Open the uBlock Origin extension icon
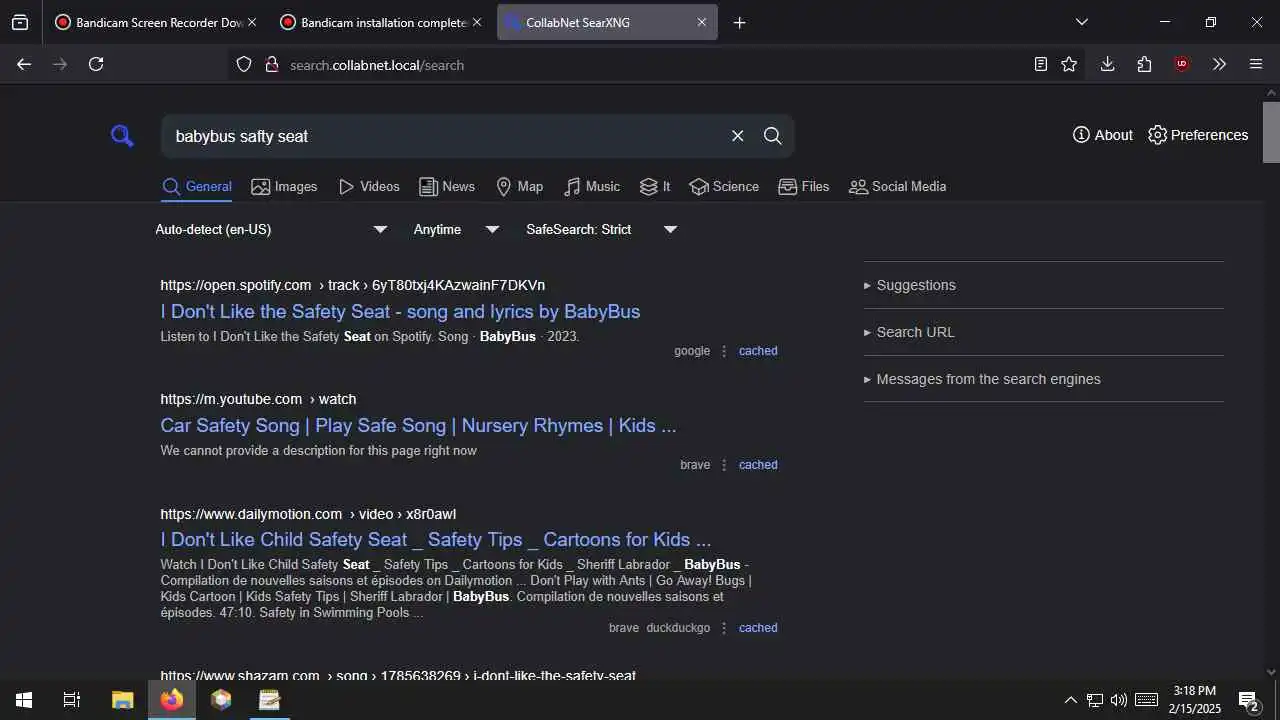The height and width of the screenshot is (720, 1280). [1182, 64]
